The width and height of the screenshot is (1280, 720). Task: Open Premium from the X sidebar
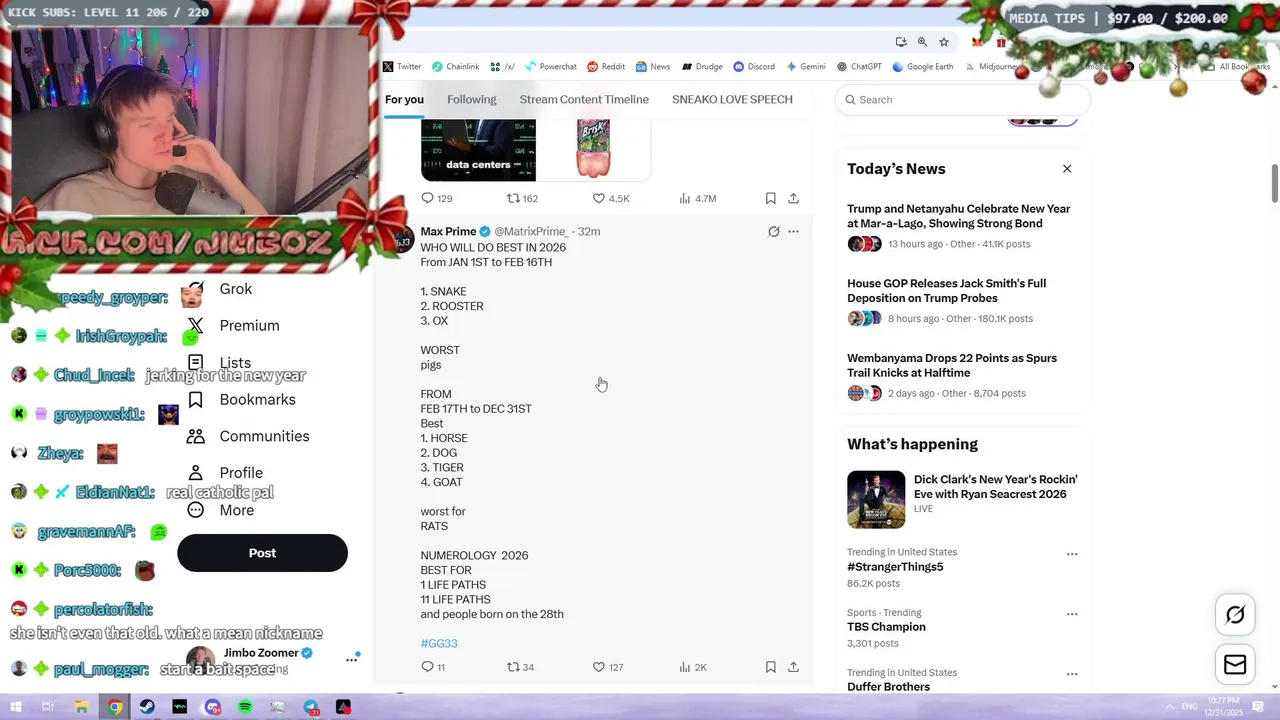coord(233,326)
